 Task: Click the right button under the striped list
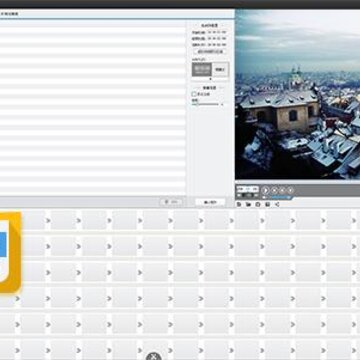click(x=210, y=202)
